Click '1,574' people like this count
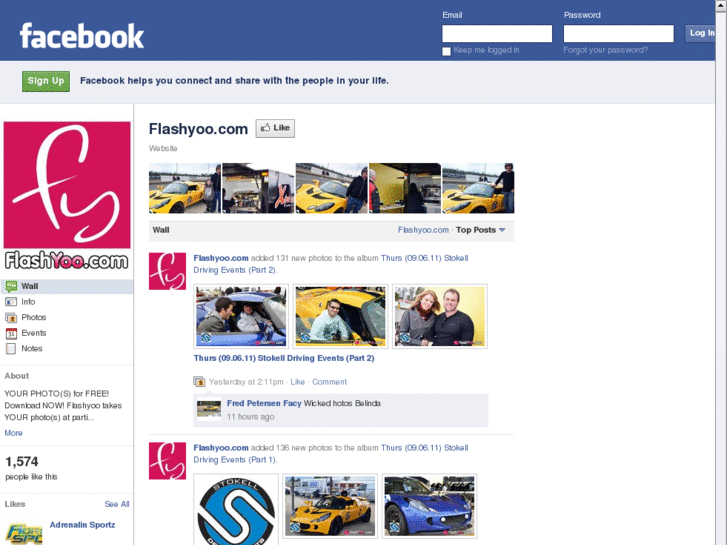Image resolution: width=727 pixels, height=545 pixels. pyautogui.click(x=22, y=462)
